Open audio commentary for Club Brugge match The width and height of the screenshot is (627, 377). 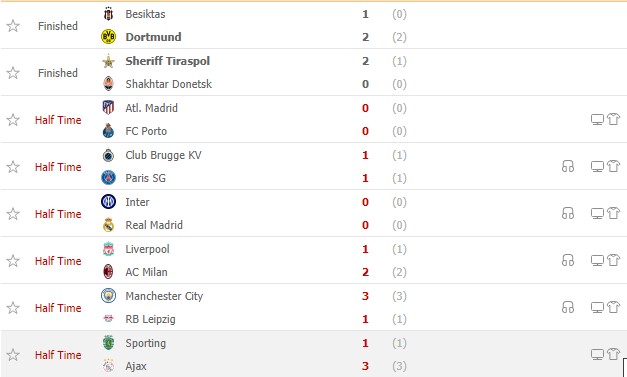click(x=568, y=166)
